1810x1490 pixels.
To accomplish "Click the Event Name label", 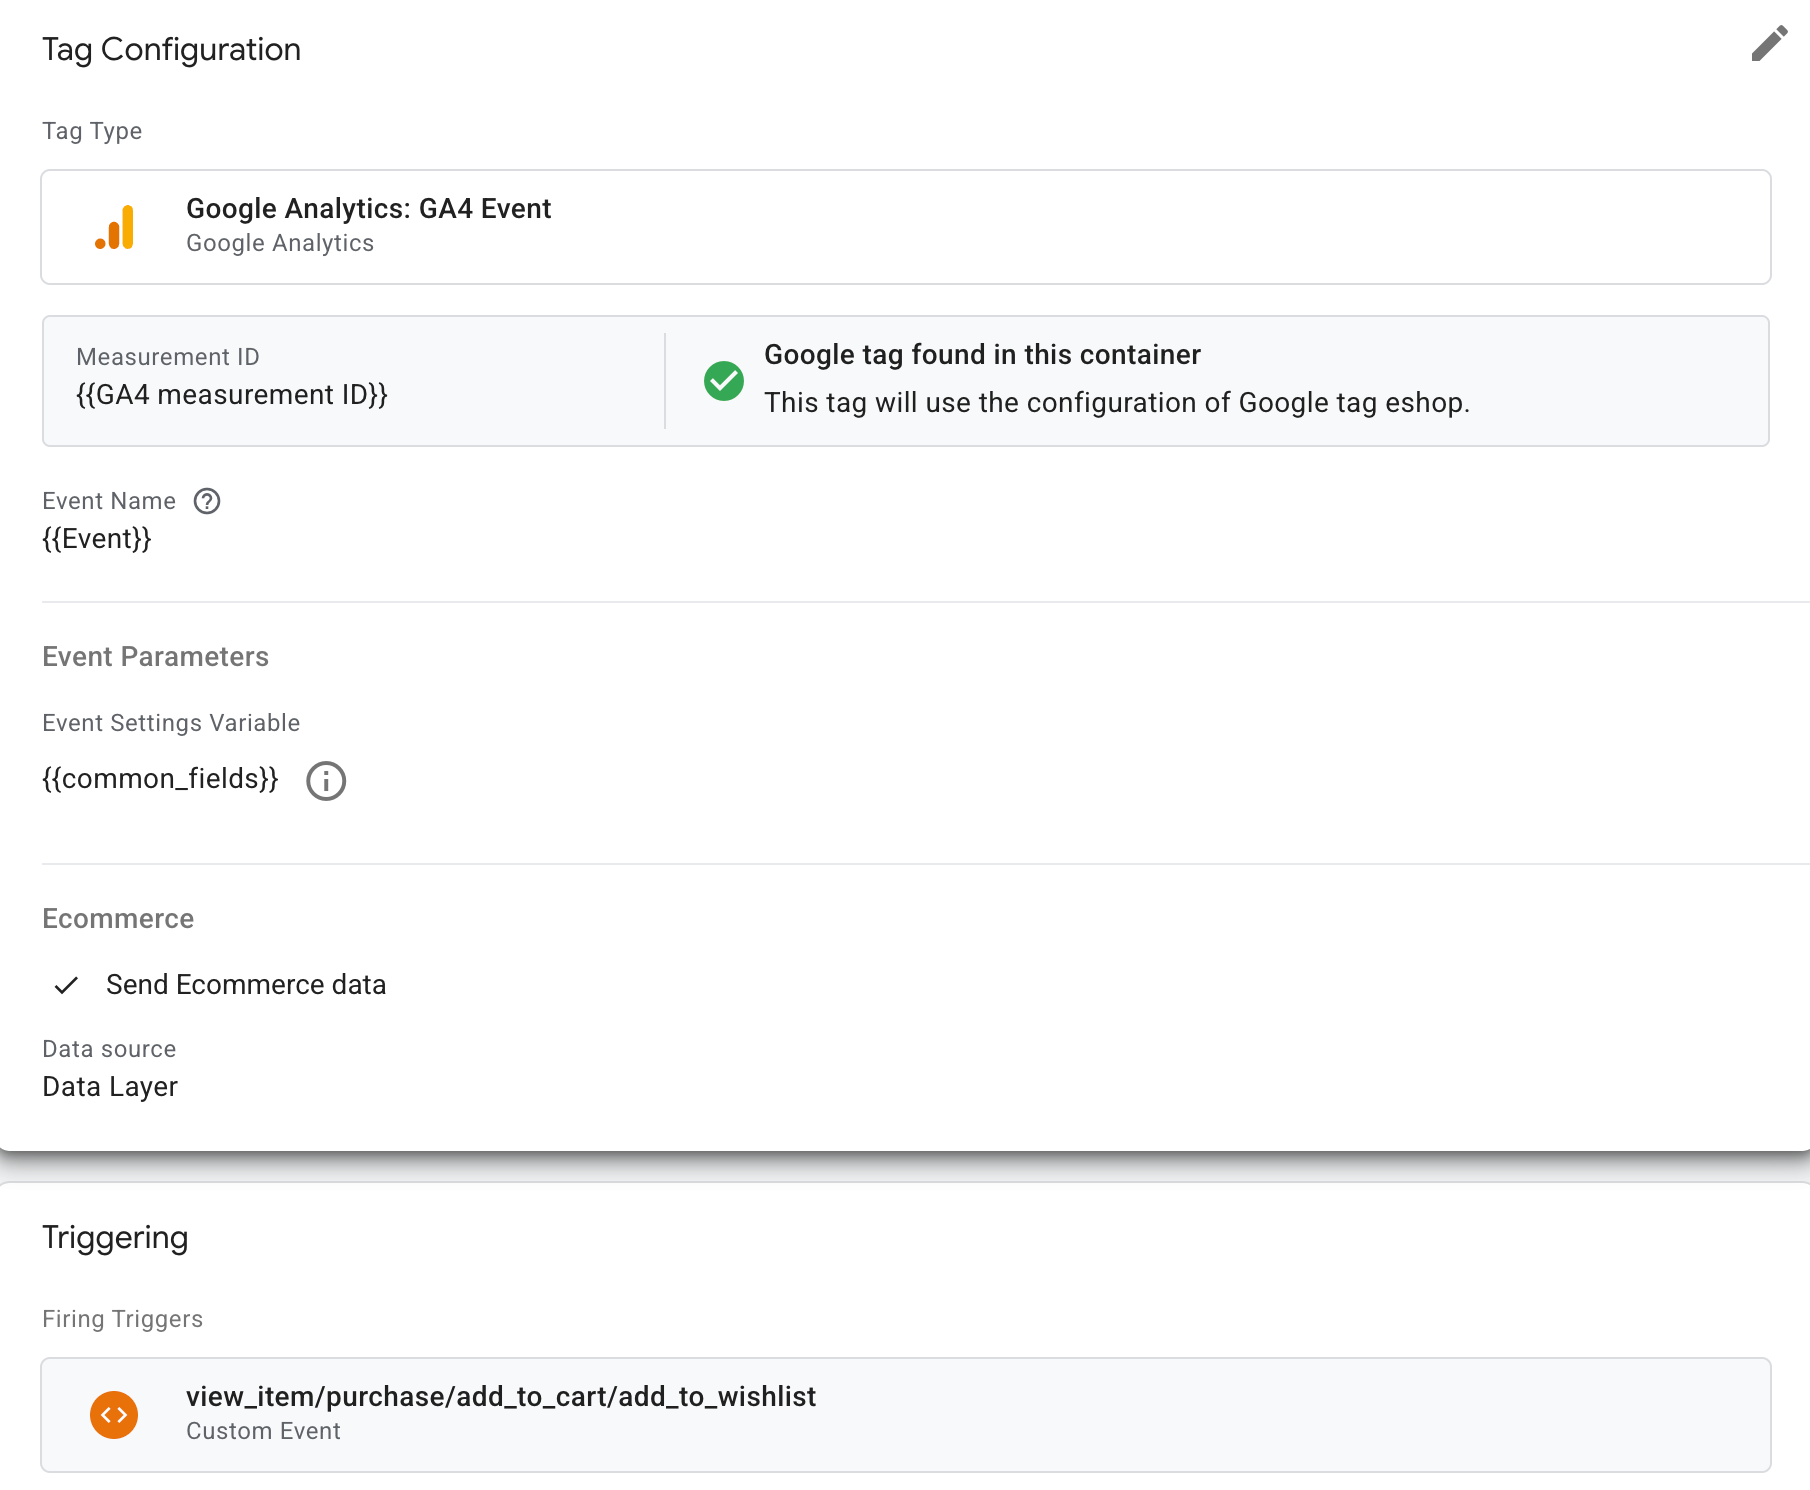I will coord(109,501).
